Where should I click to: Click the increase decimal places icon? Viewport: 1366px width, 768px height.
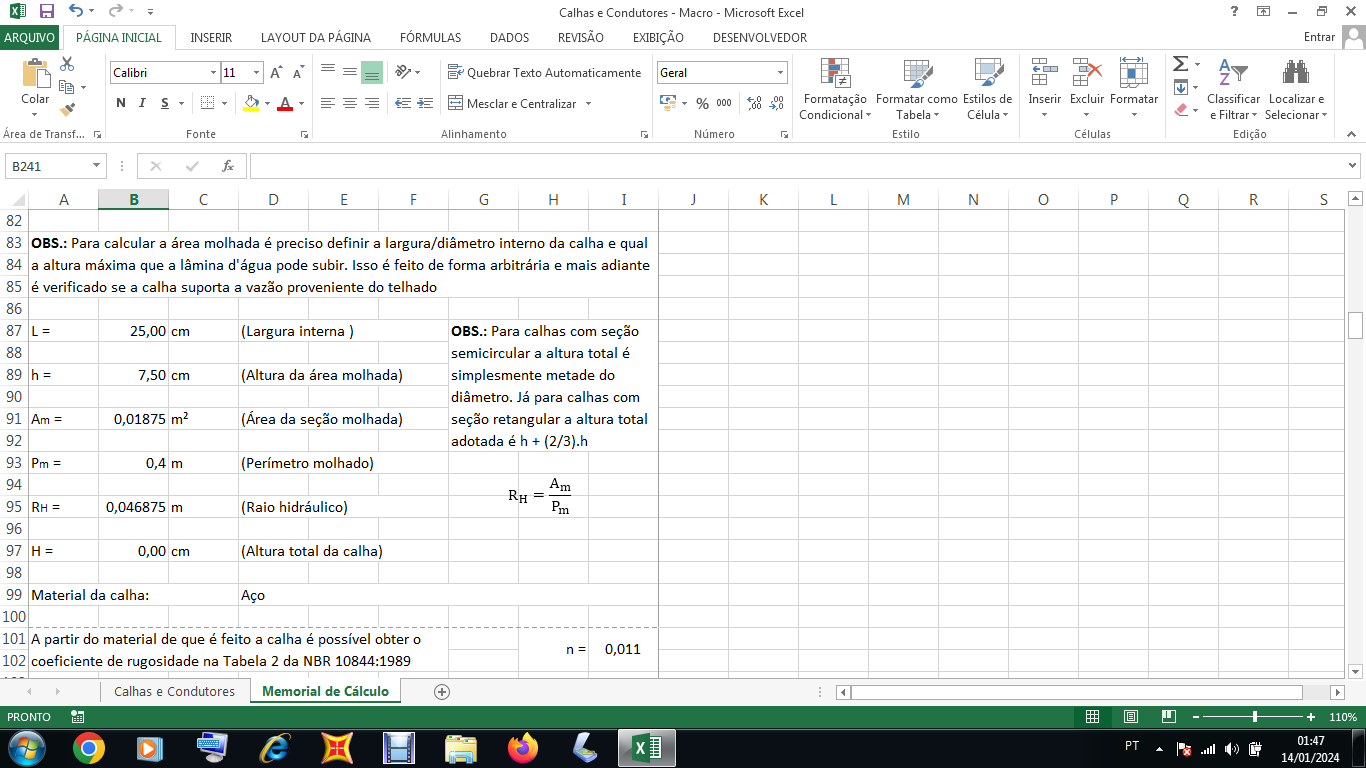(x=754, y=103)
